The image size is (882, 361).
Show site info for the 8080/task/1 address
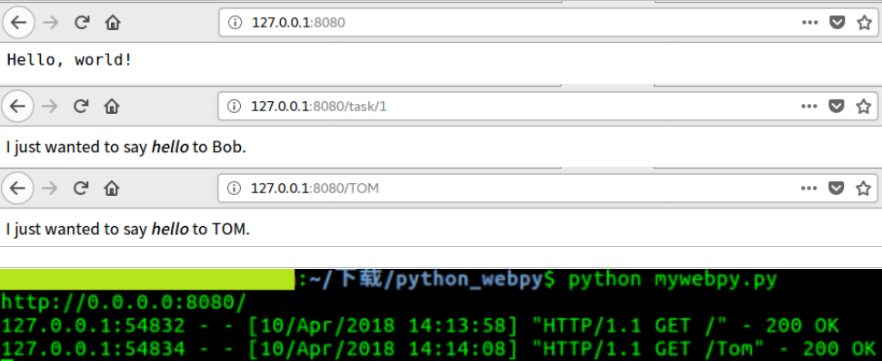coord(233,106)
